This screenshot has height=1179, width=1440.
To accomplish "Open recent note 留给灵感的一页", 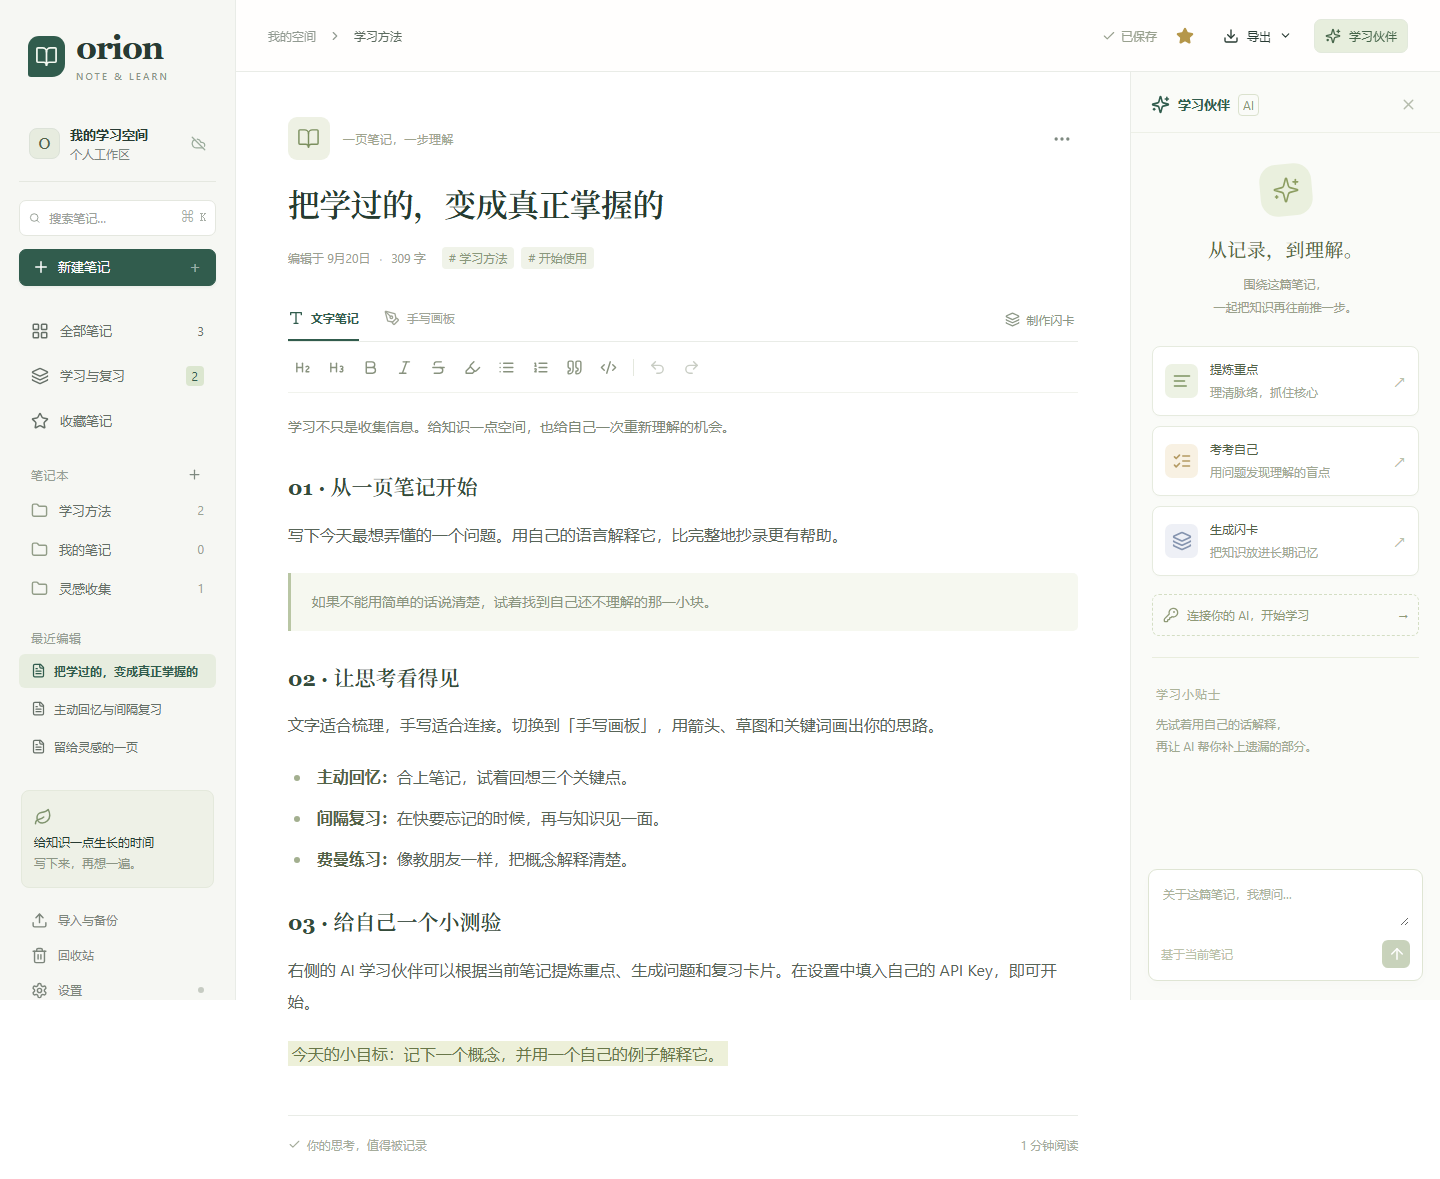I will coord(117,747).
